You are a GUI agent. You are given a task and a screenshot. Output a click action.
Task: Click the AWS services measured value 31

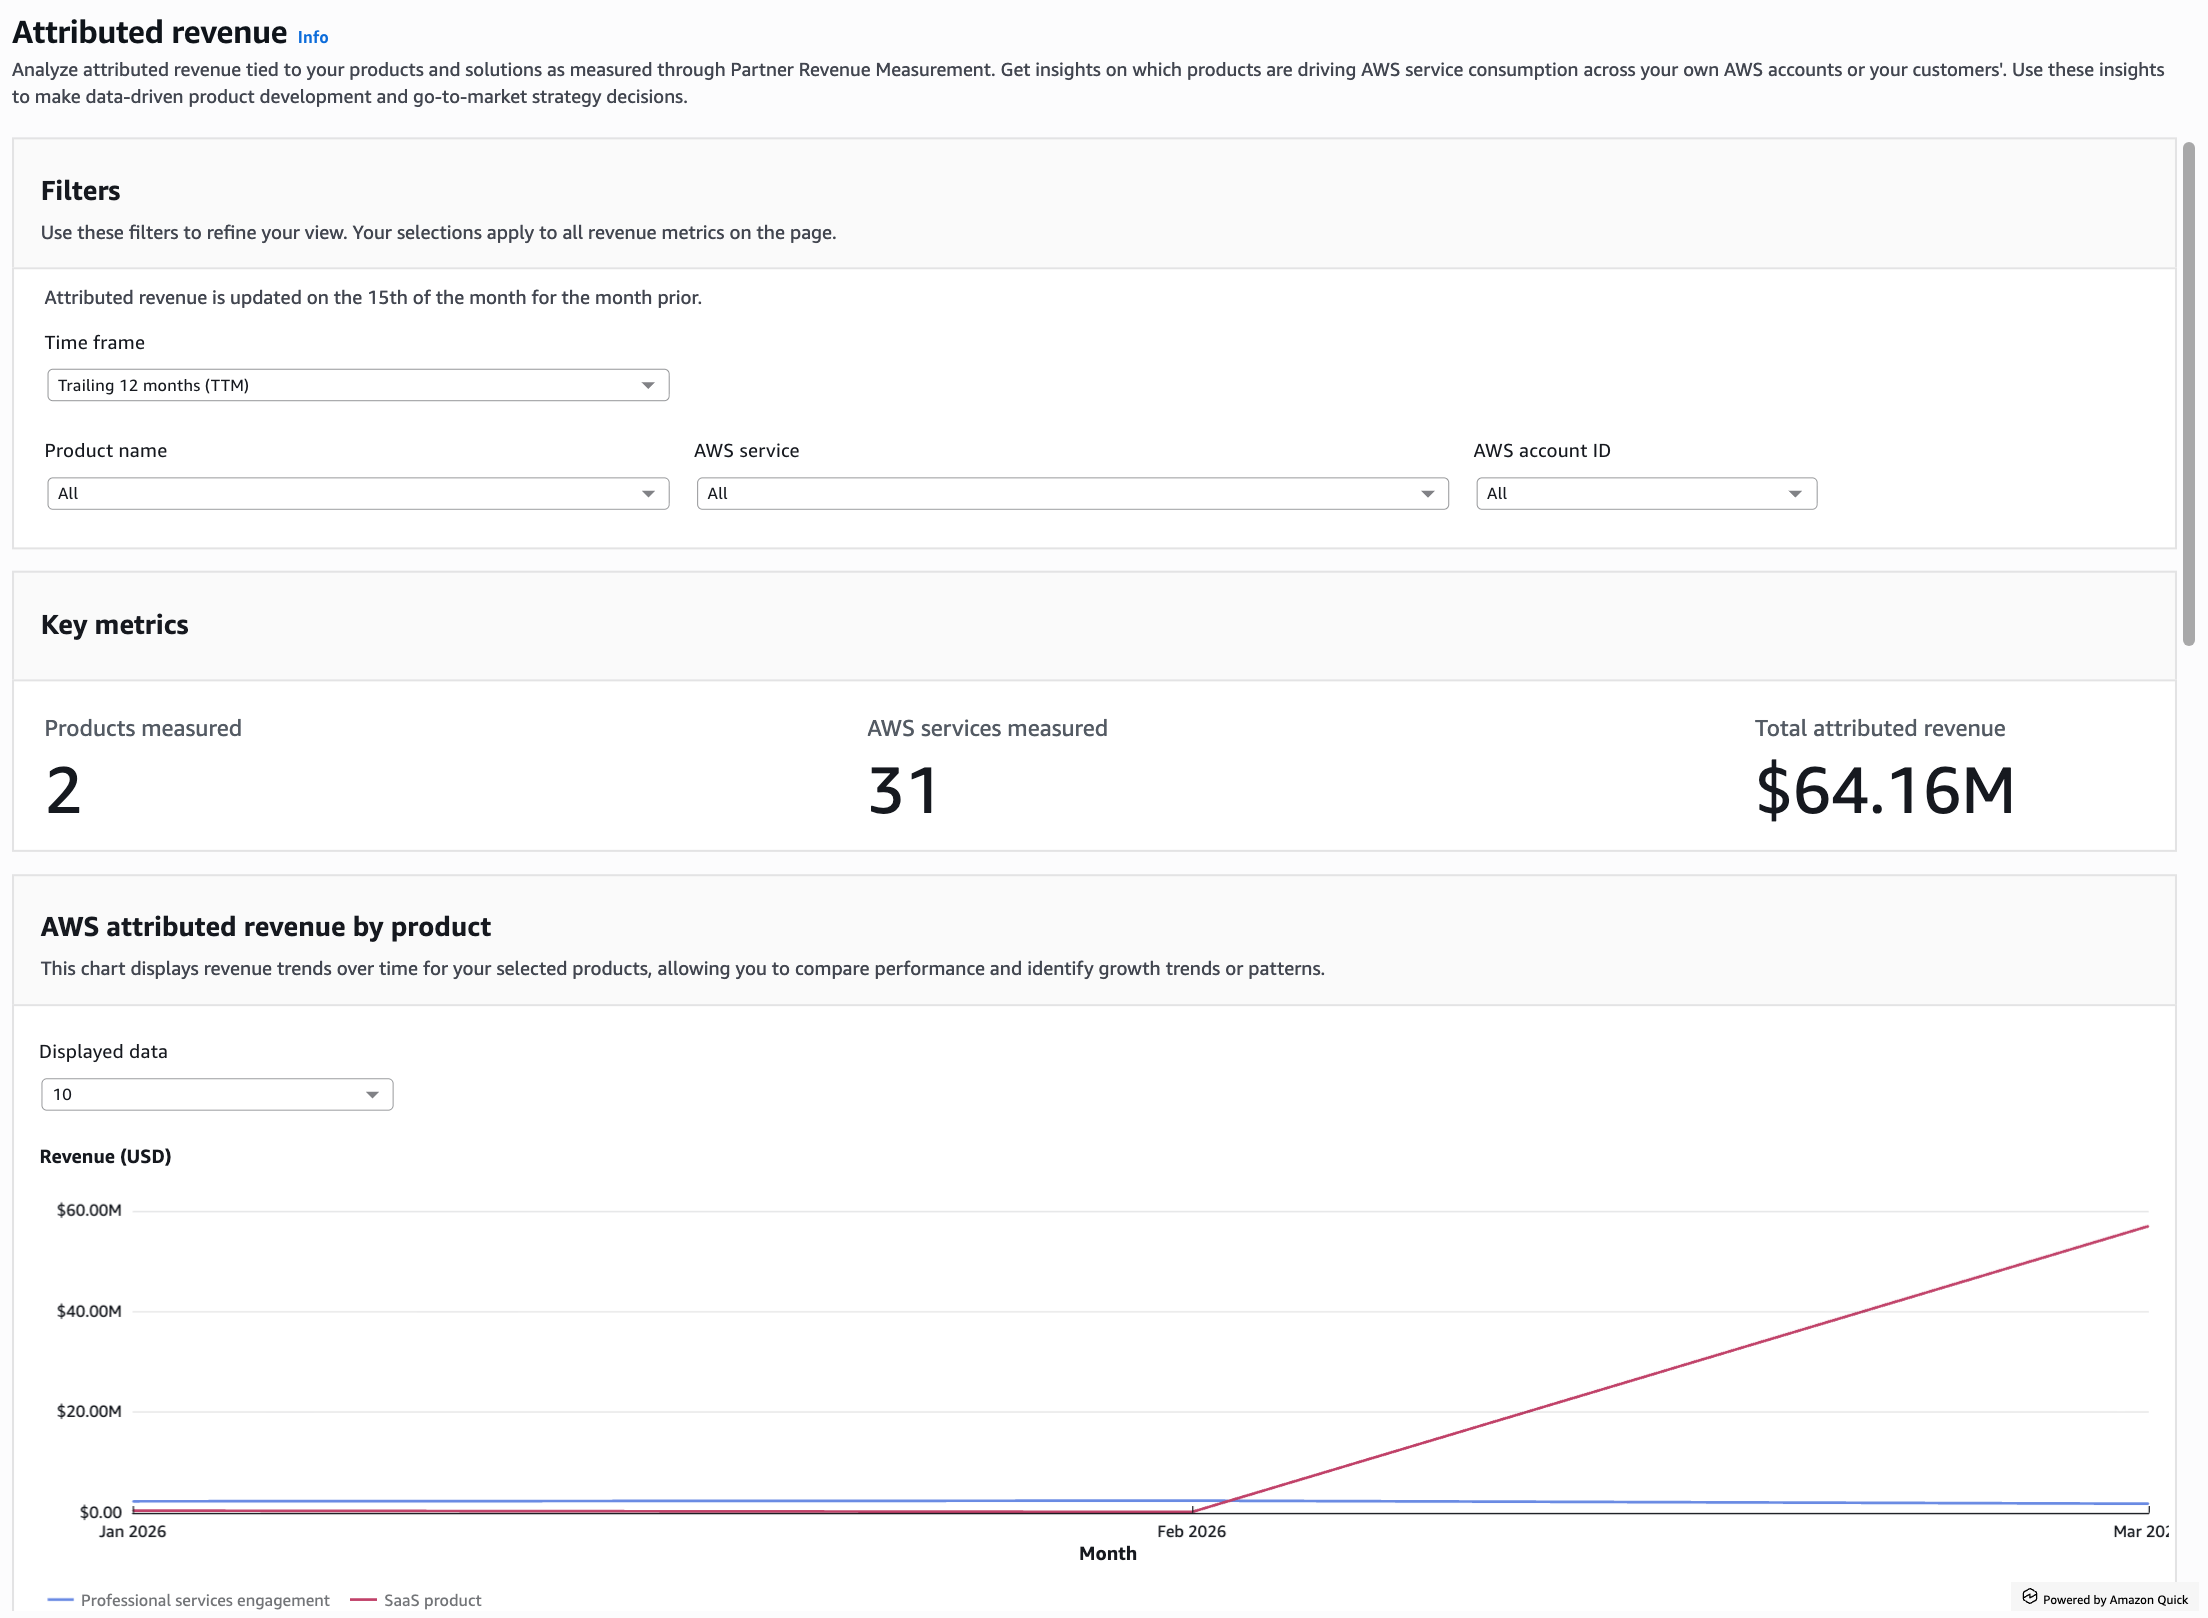coord(902,790)
